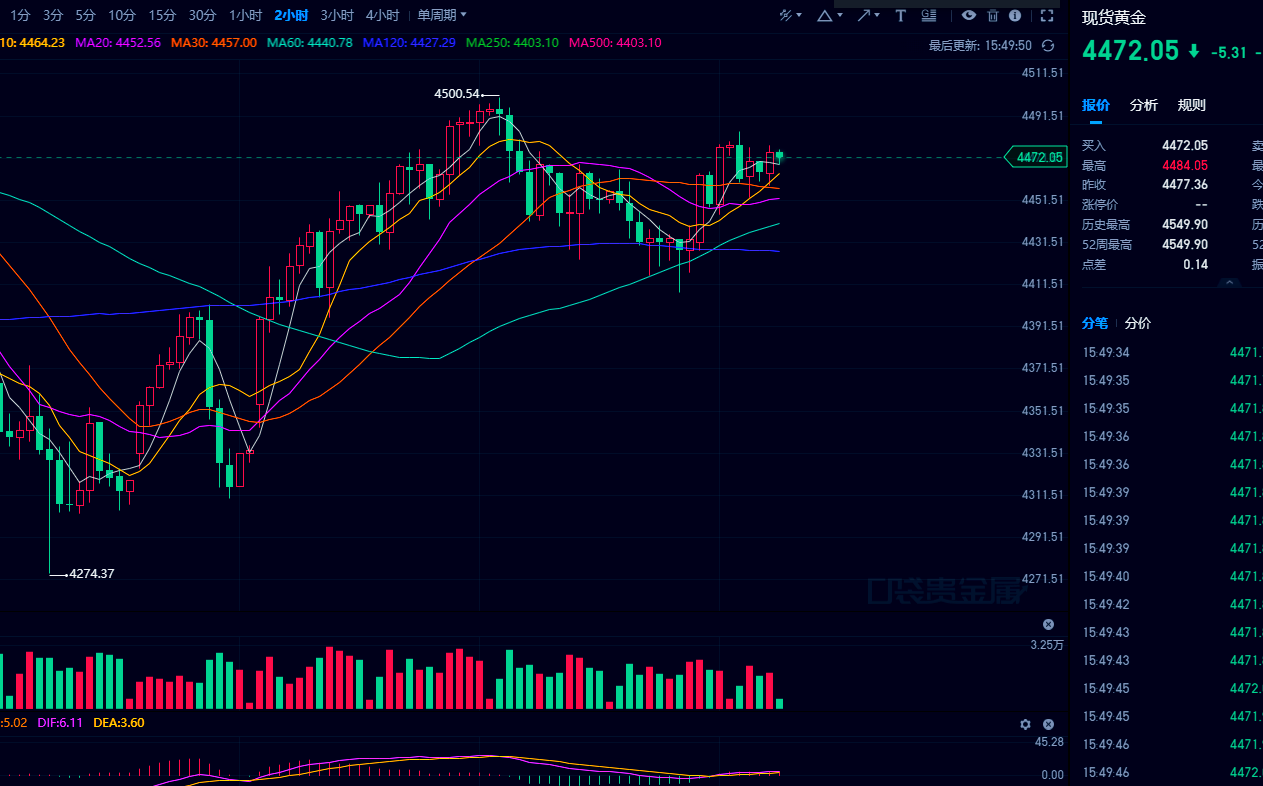
Task: Click the 昨收 4477.36 value
Action: click(x=1185, y=184)
